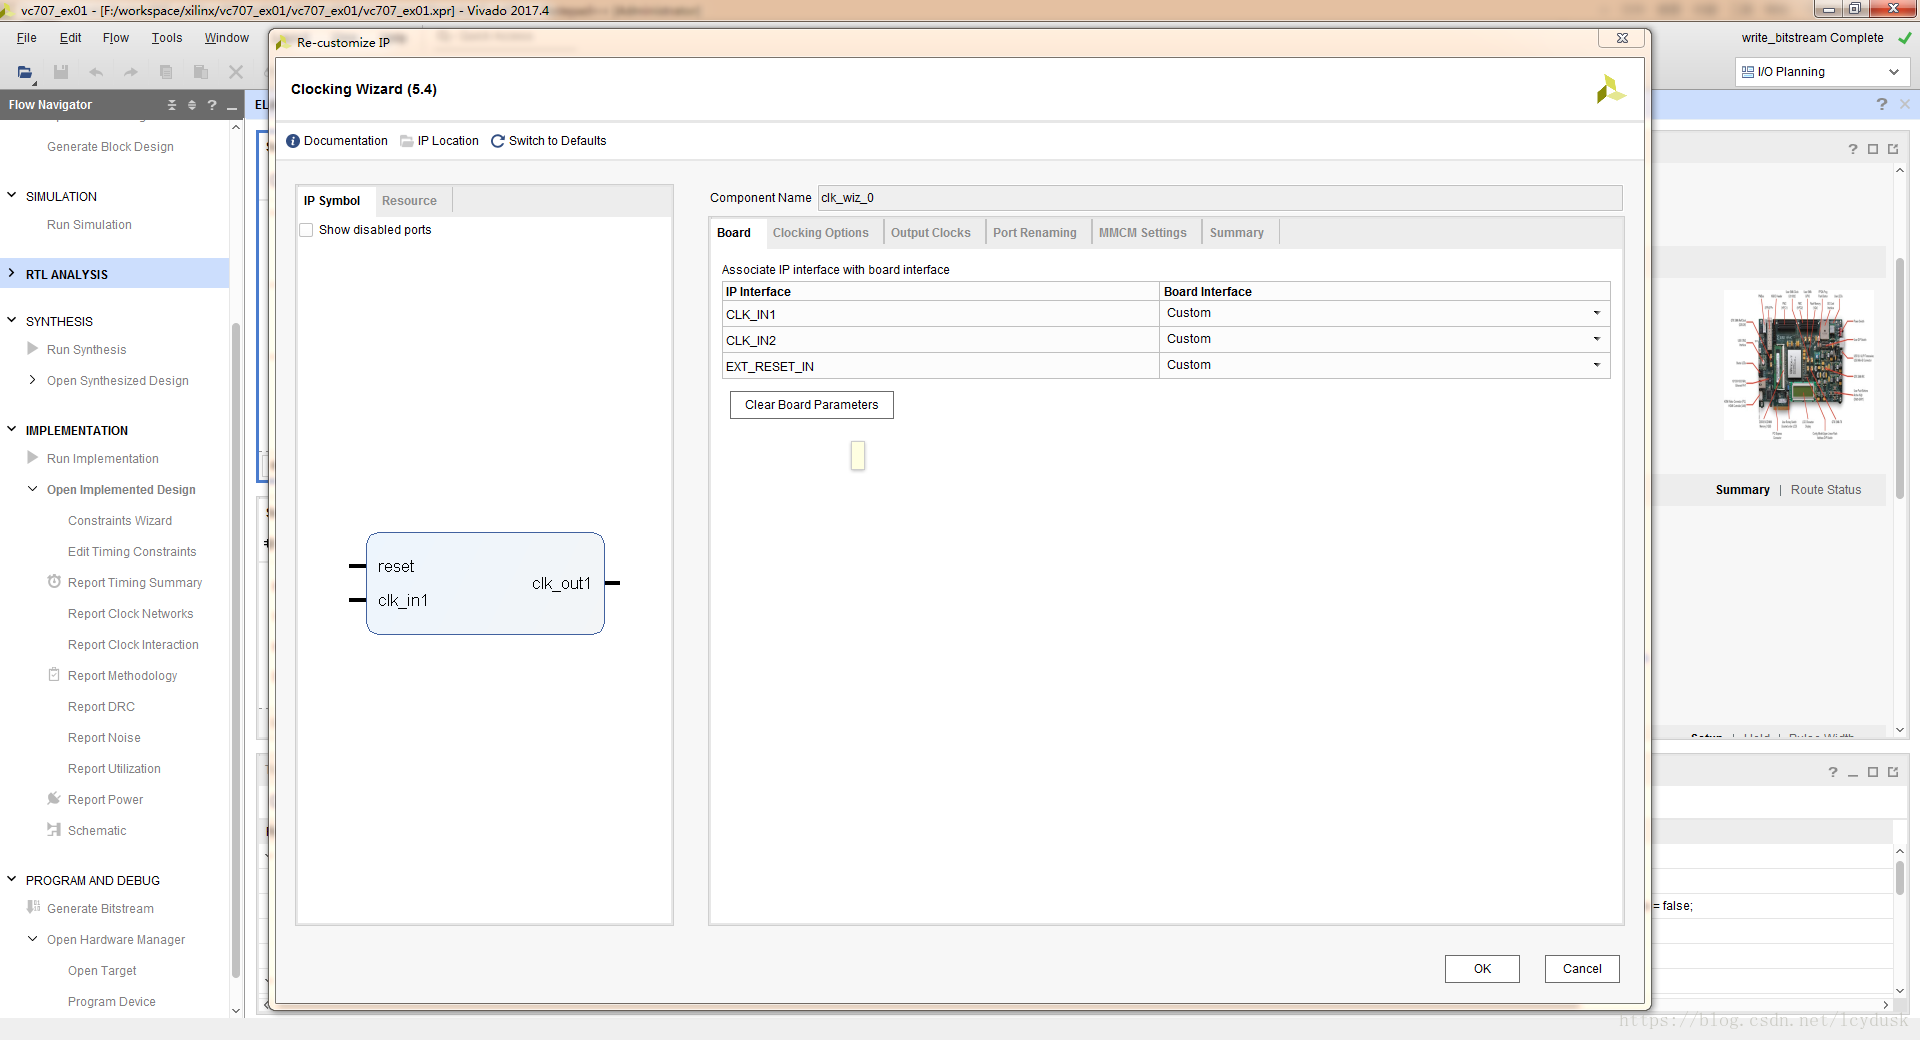Switch to the Clocking Options tab
The width and height of the screenshot is (1920, 1040).
pos(820,233)
